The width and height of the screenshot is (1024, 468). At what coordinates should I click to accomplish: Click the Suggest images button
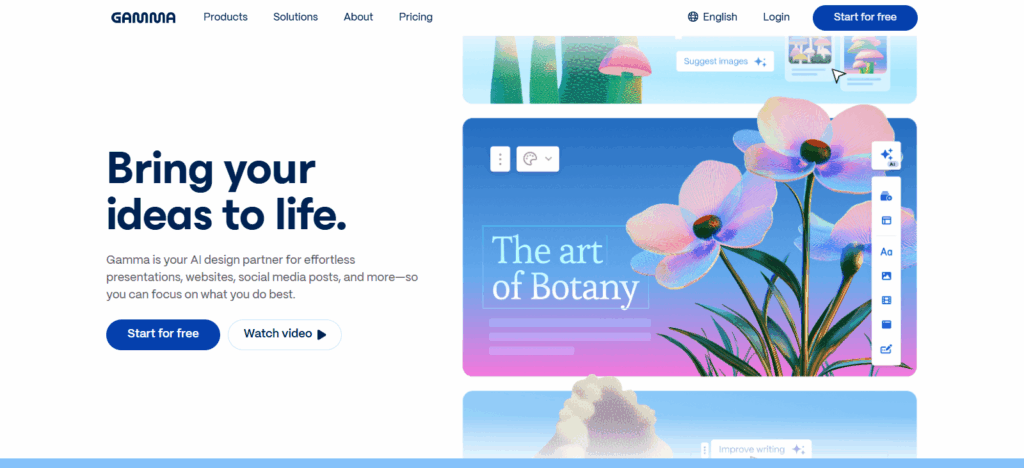pos(725,61)
